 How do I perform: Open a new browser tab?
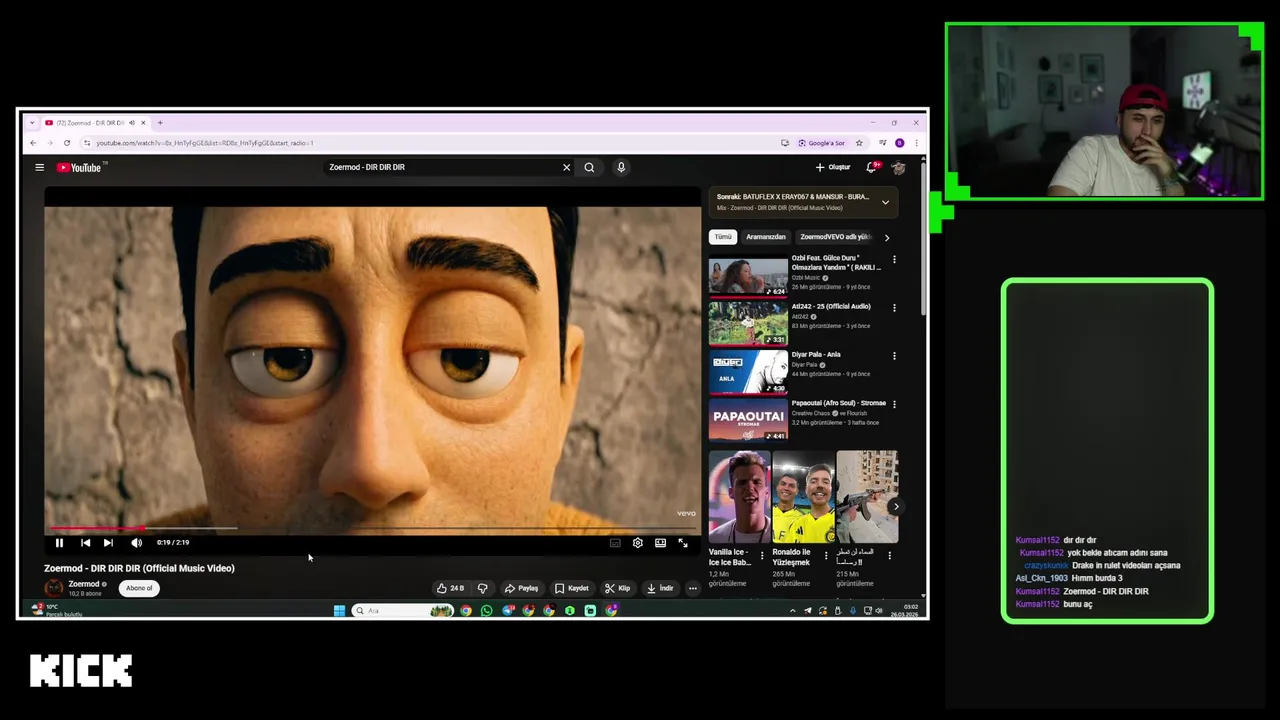[160, 123]
